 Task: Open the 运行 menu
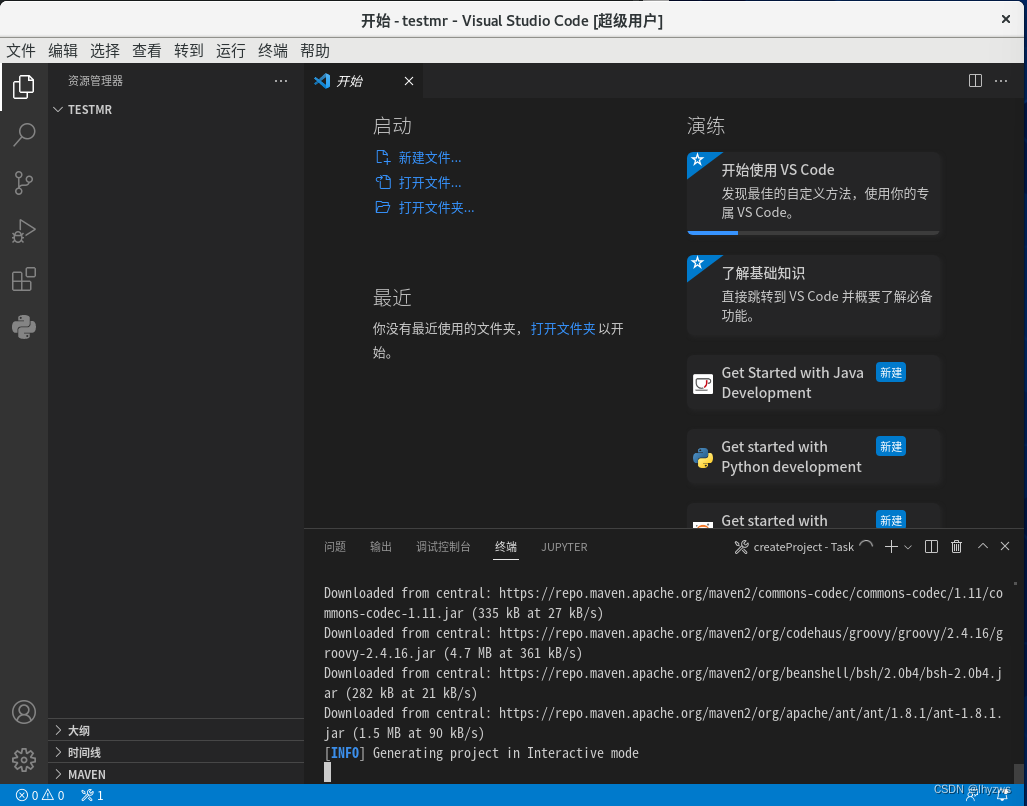point(231,50)
